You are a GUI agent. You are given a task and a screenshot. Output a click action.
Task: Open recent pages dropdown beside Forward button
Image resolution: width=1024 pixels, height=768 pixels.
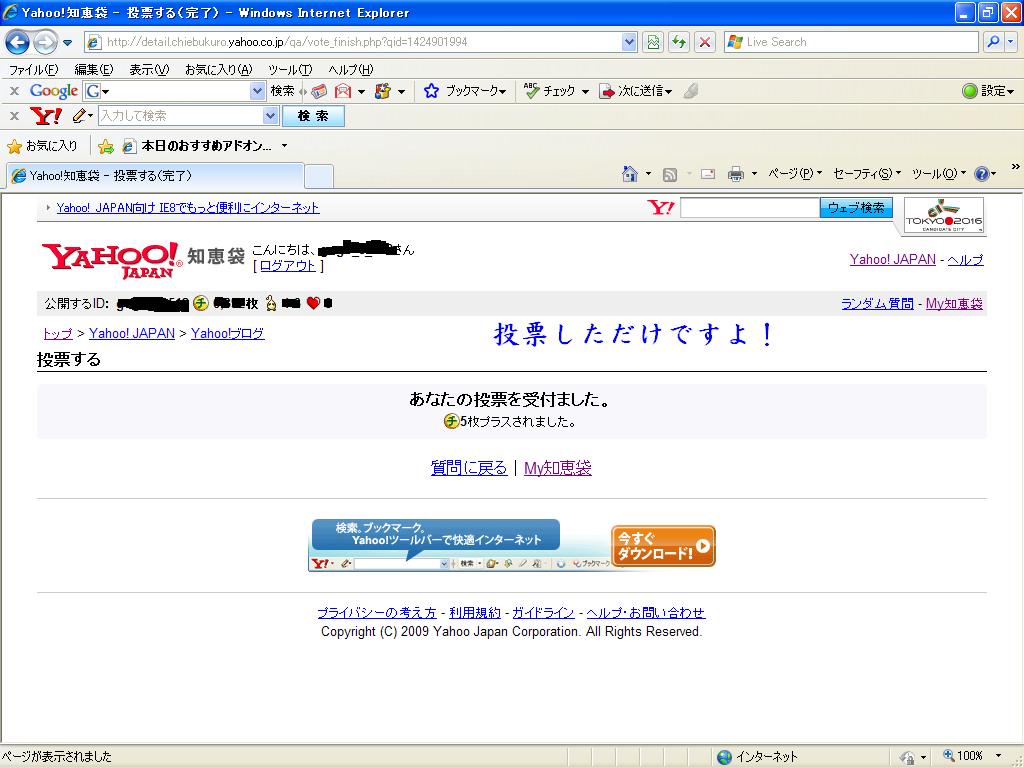(67, 43)
